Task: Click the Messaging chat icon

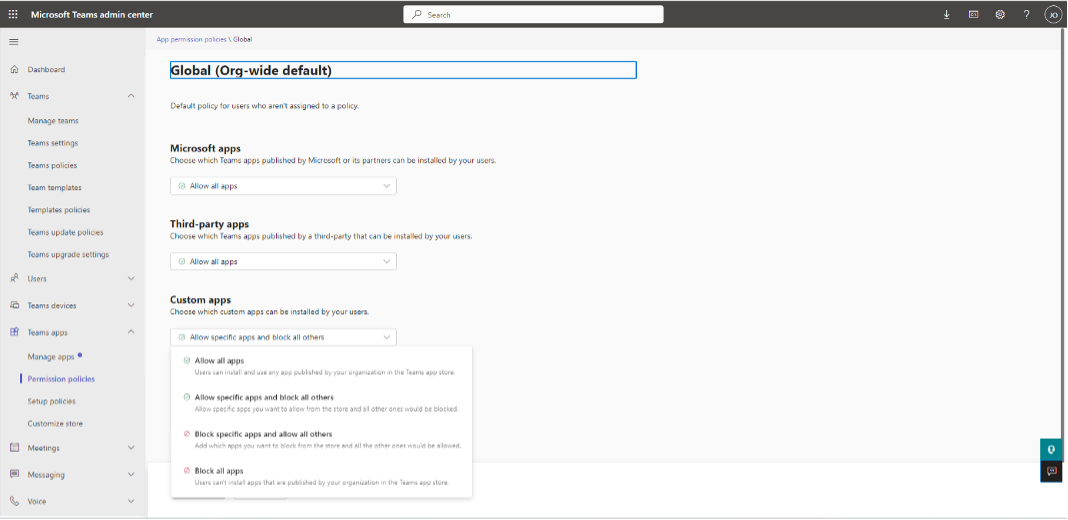Action: click(14, 474)
